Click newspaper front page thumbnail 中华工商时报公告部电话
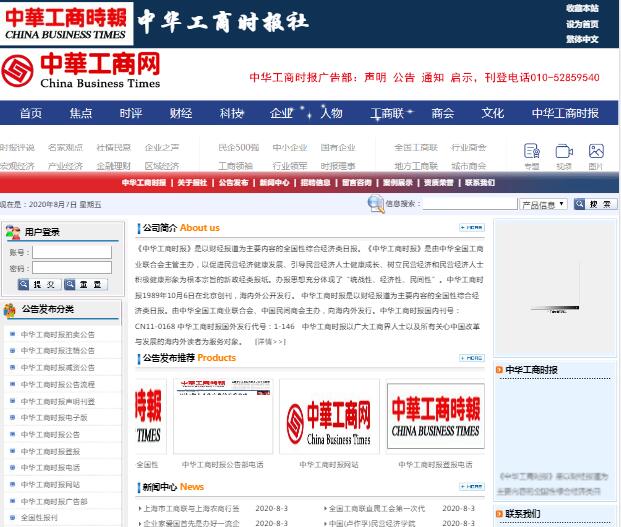 tap(223, 416)
